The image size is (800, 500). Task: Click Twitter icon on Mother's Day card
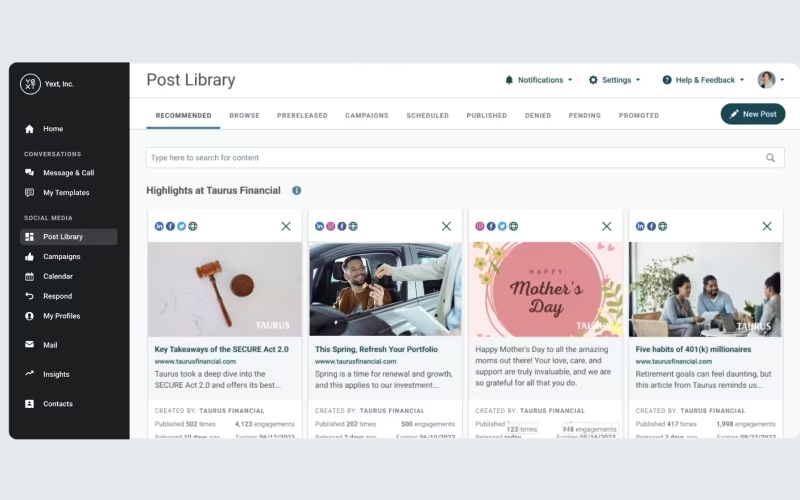pos(502,227)
